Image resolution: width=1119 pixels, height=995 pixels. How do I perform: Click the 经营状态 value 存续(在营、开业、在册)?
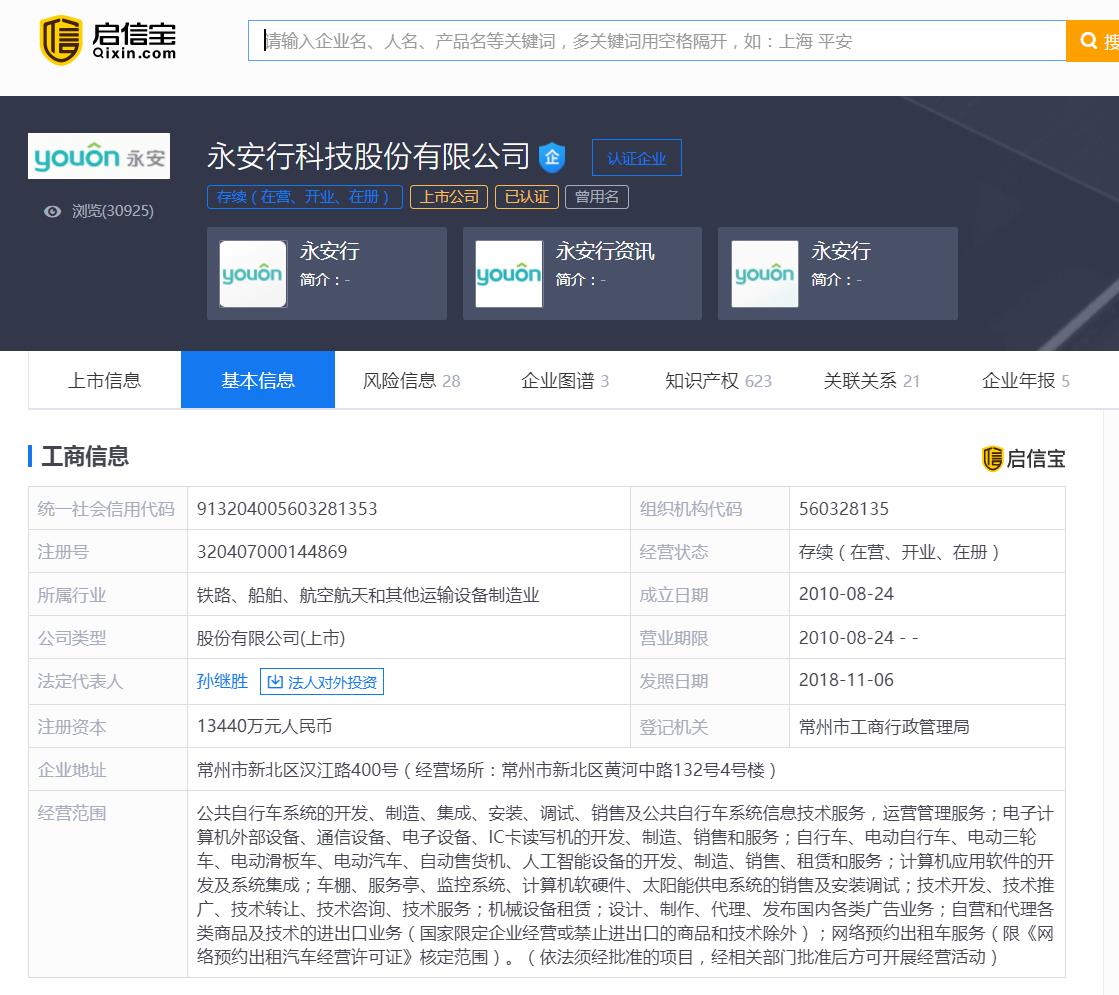point(899,552)
